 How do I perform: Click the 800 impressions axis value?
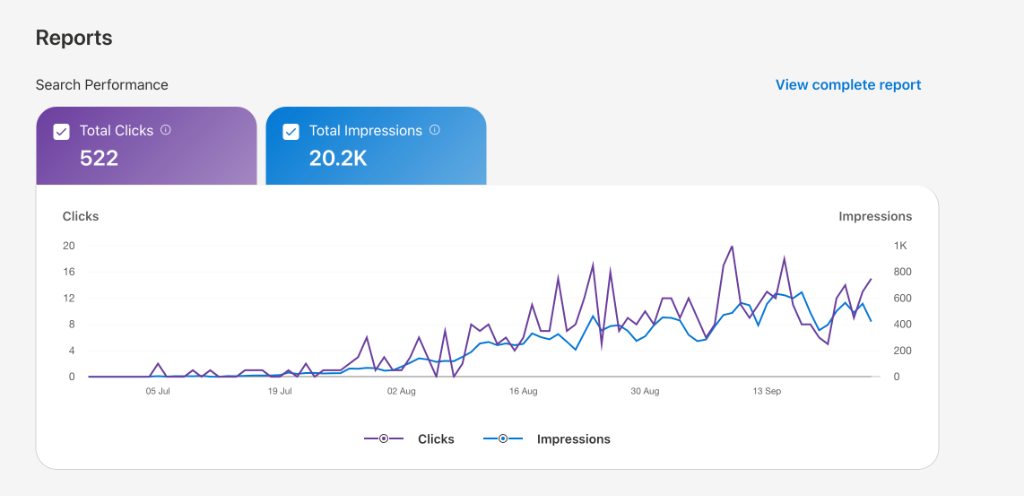pos(903,271)
